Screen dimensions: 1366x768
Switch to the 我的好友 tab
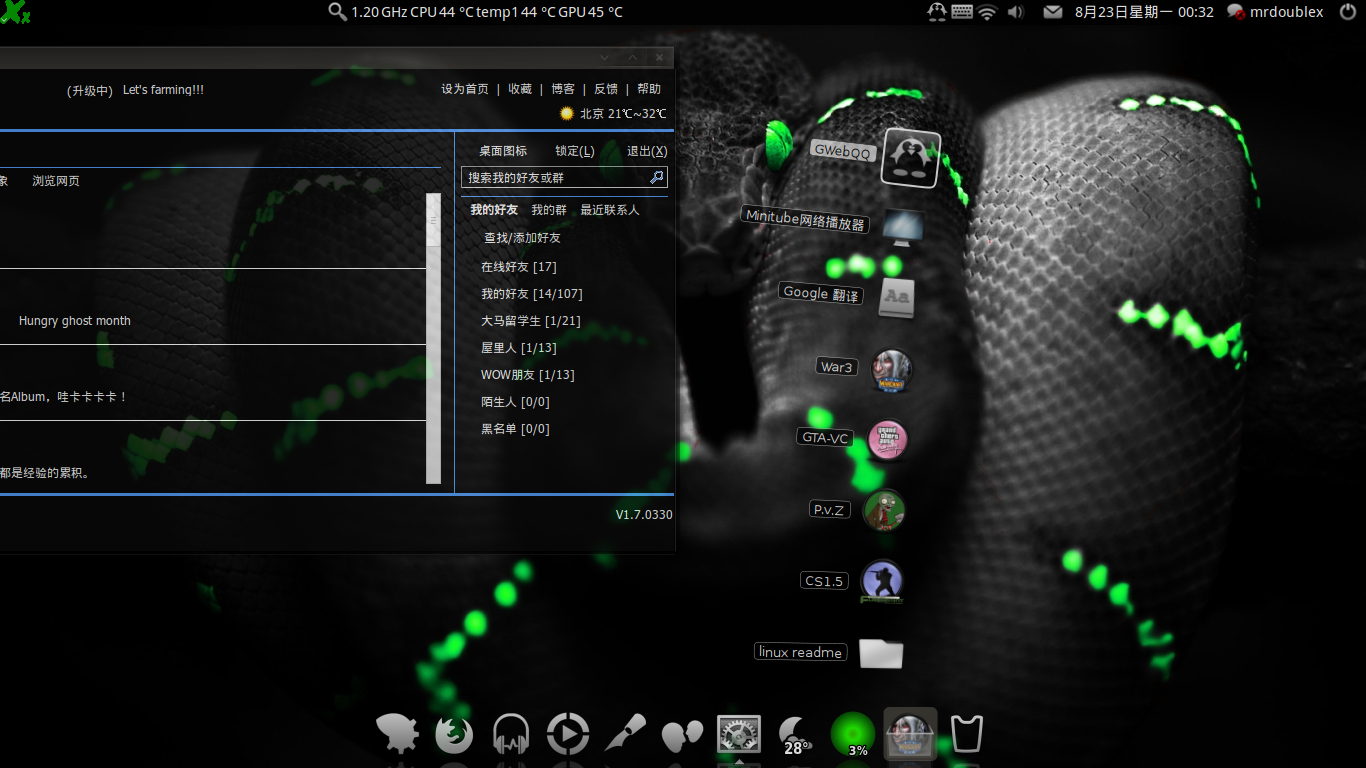tap(494, 210)
